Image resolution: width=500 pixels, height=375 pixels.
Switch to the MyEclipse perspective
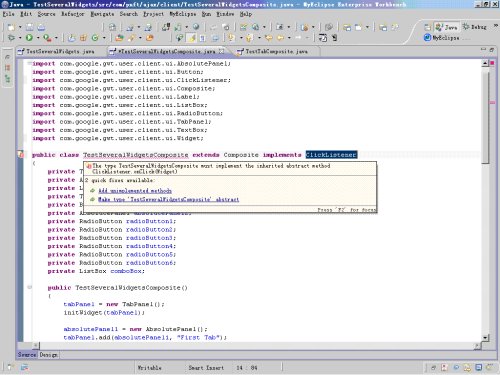tap(442, 38)
